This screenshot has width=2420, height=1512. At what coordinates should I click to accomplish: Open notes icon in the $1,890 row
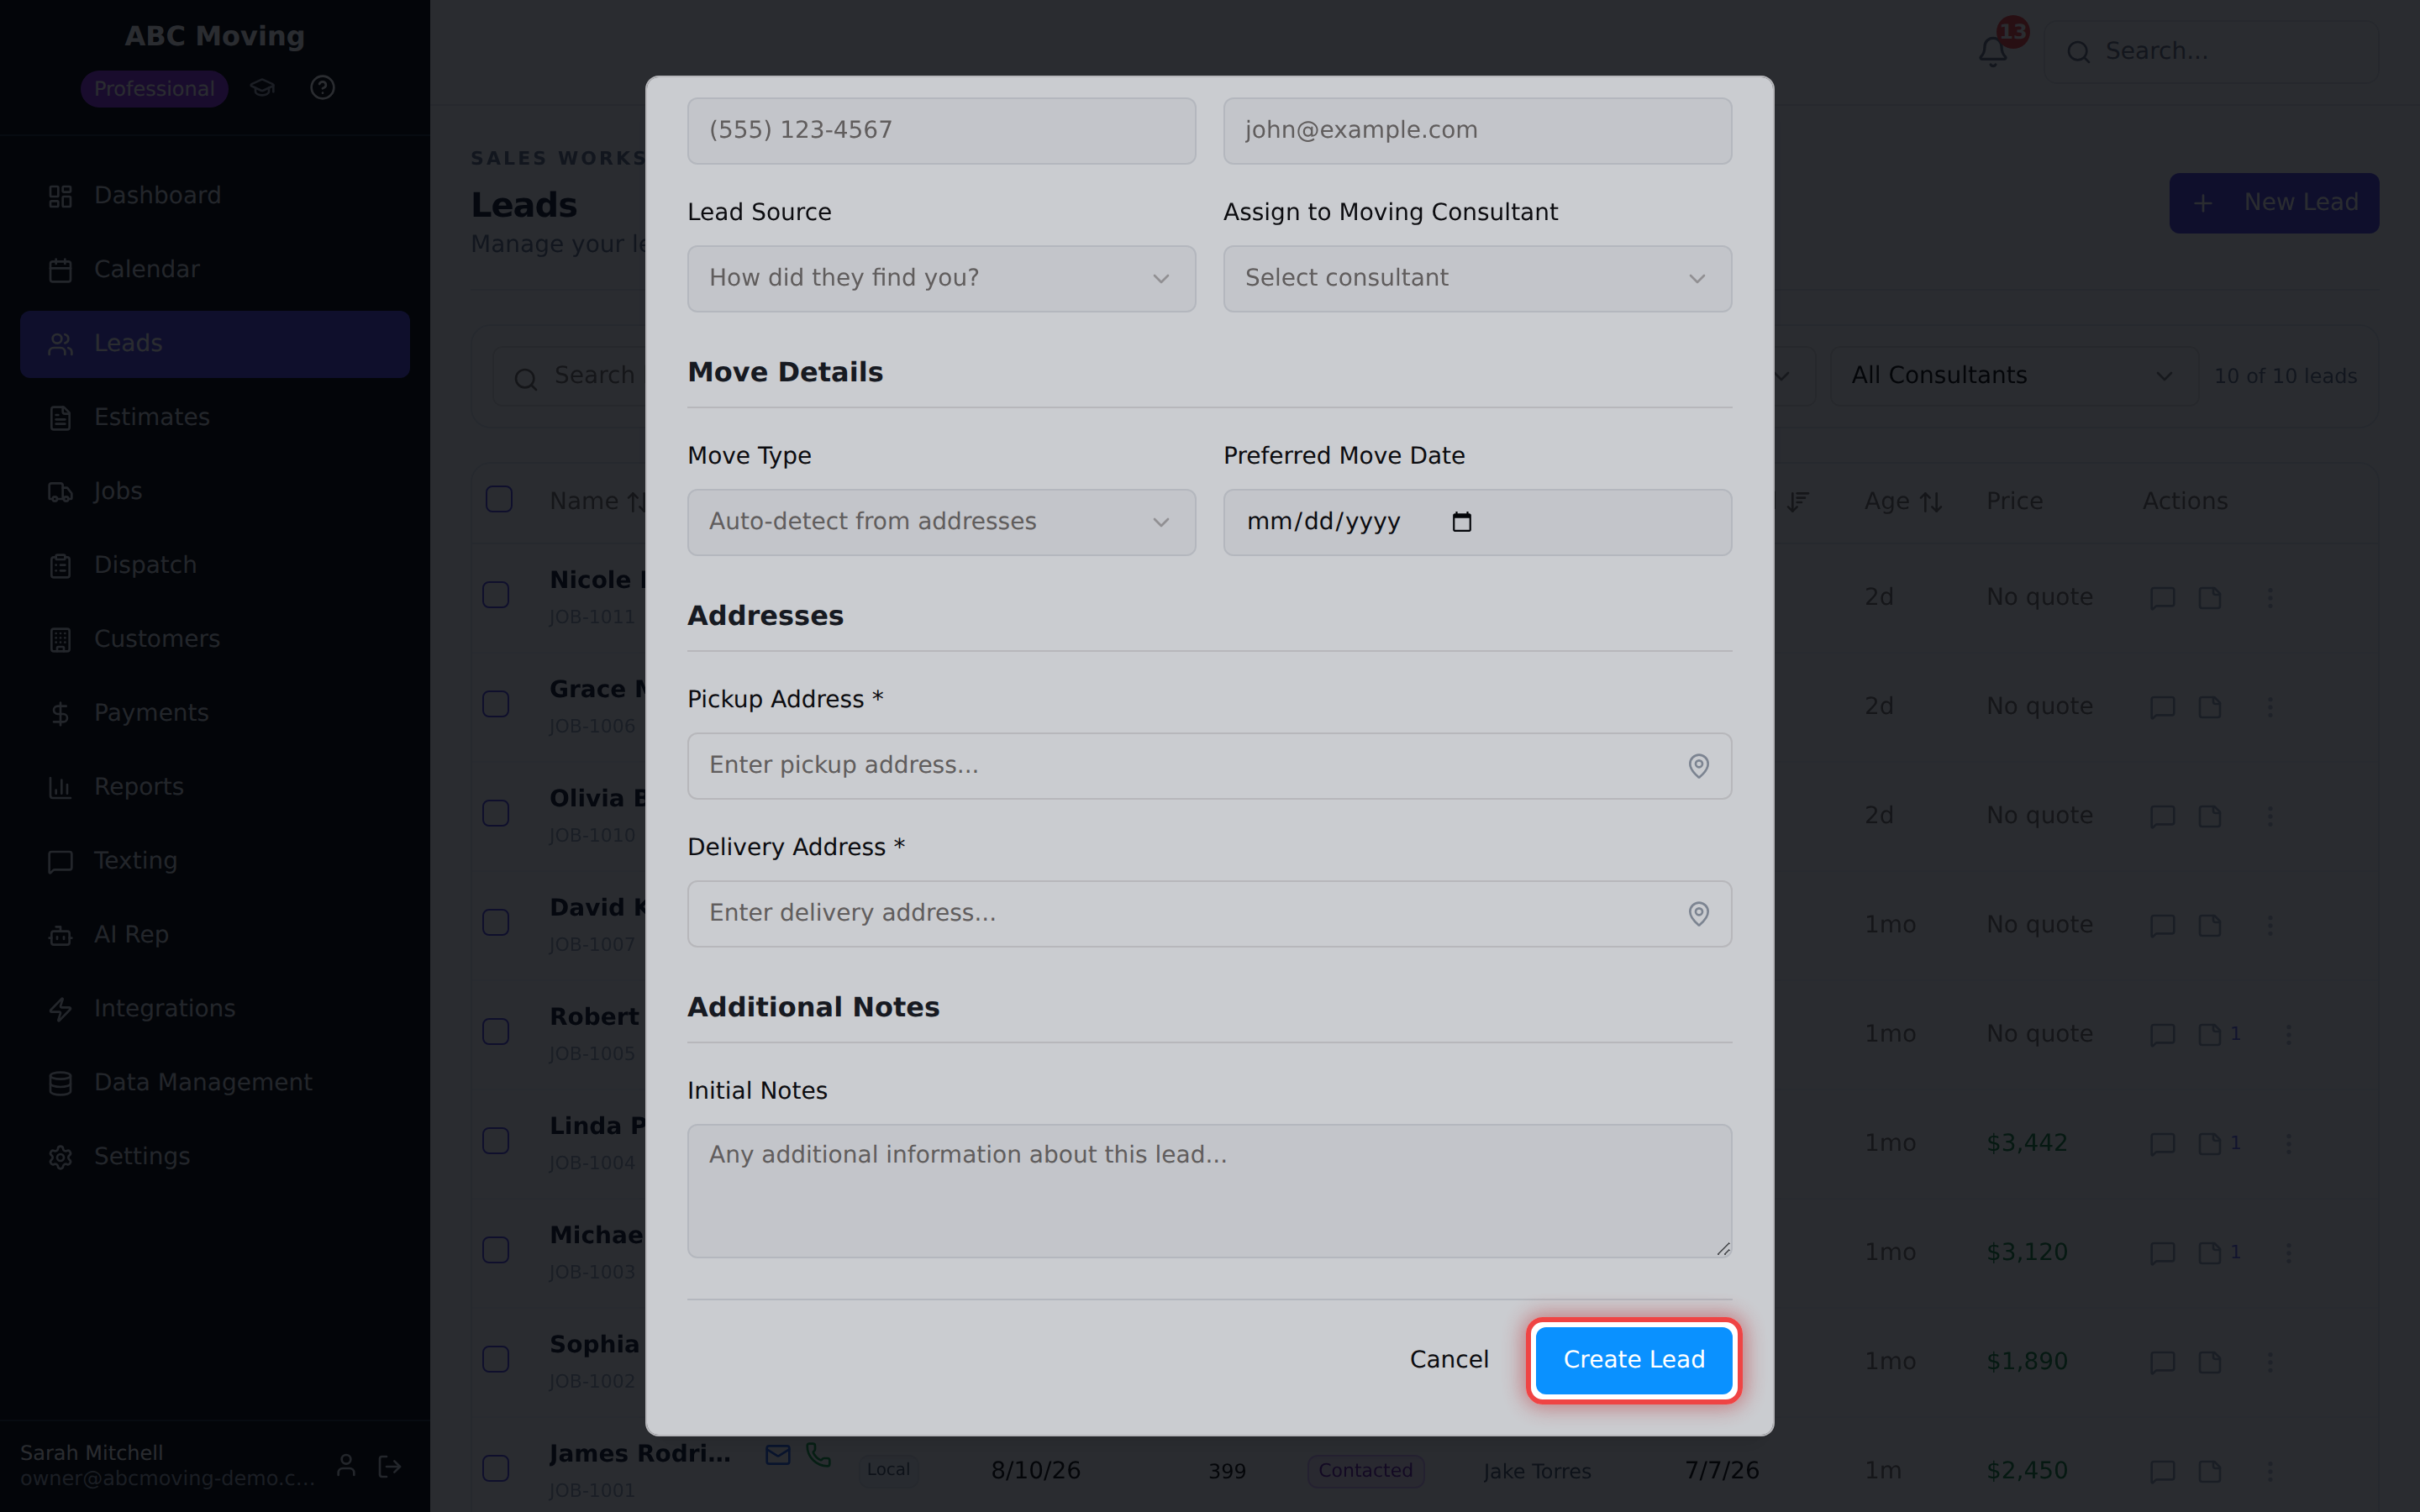pos(2209,1362)
